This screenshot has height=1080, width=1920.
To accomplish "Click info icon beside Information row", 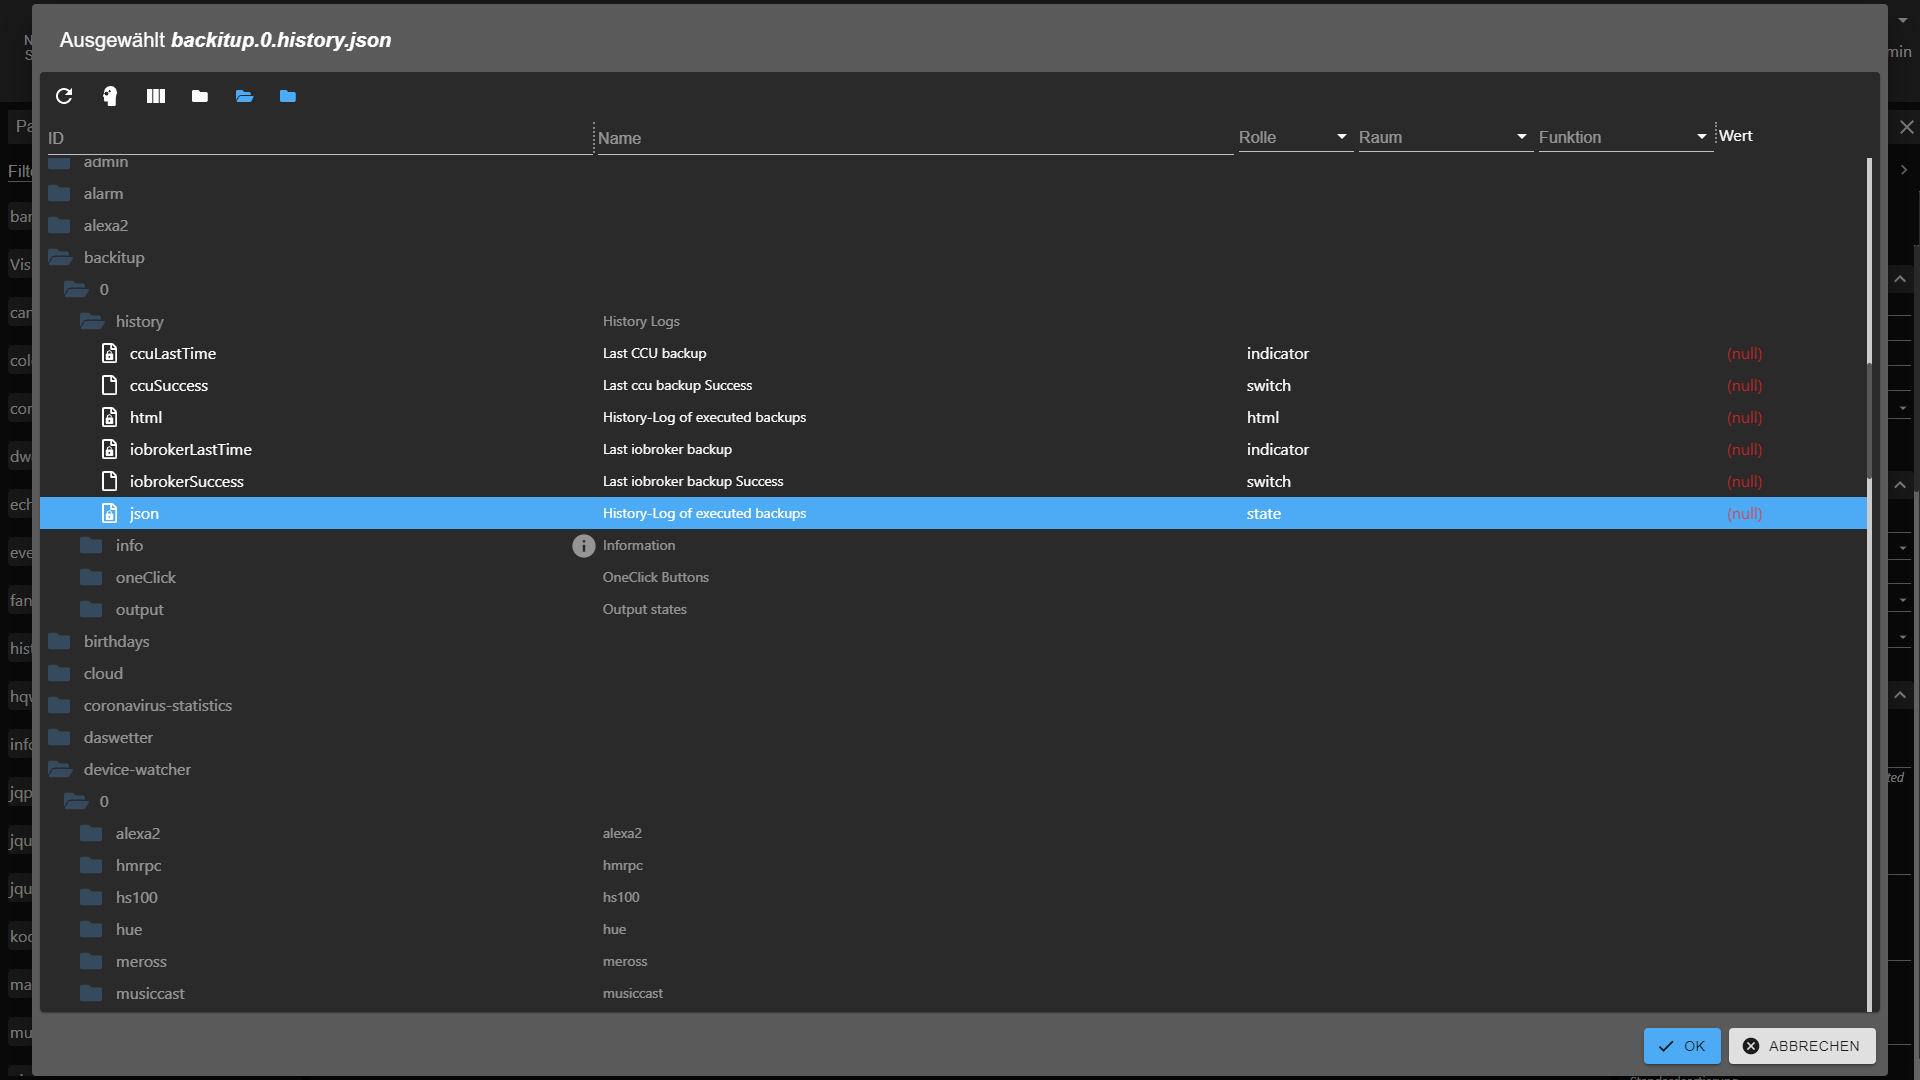I will tap(583, 546).
